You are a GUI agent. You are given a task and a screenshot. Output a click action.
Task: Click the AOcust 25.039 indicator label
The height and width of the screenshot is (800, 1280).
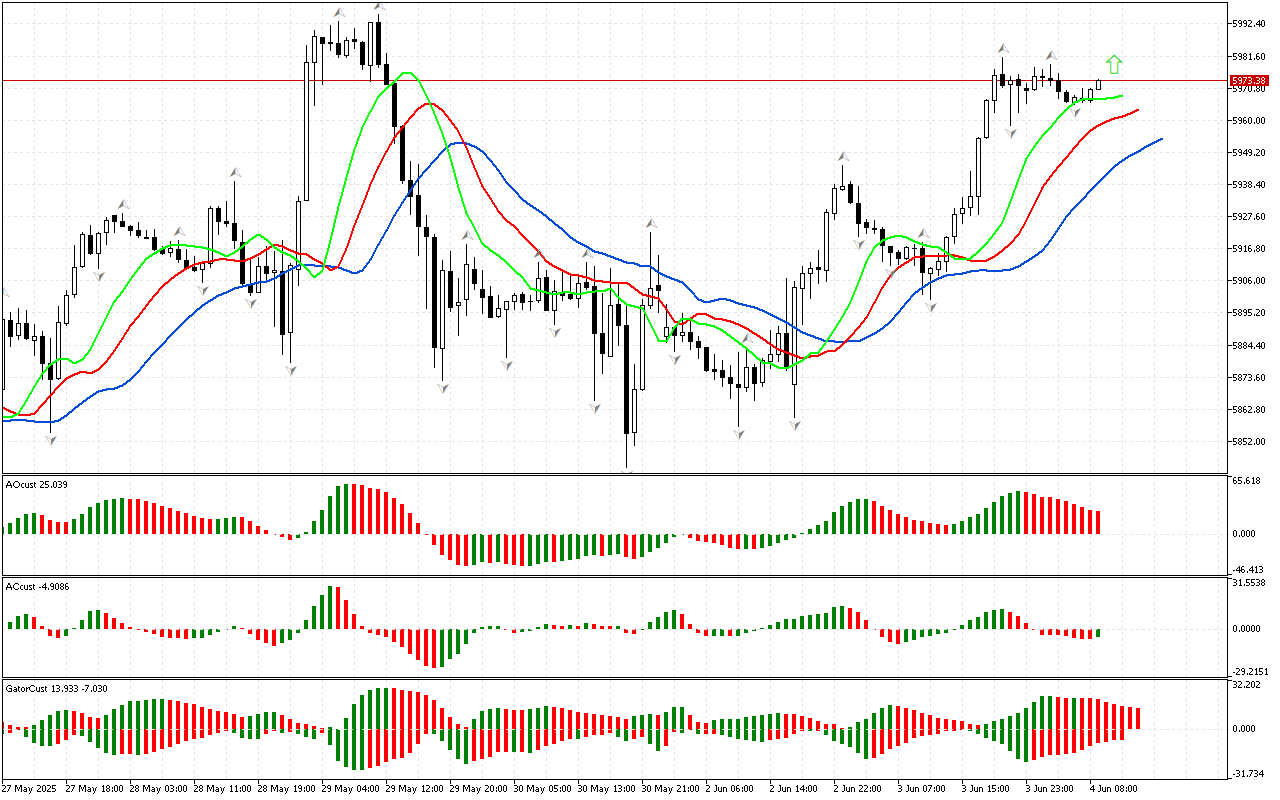click(37, 484)
